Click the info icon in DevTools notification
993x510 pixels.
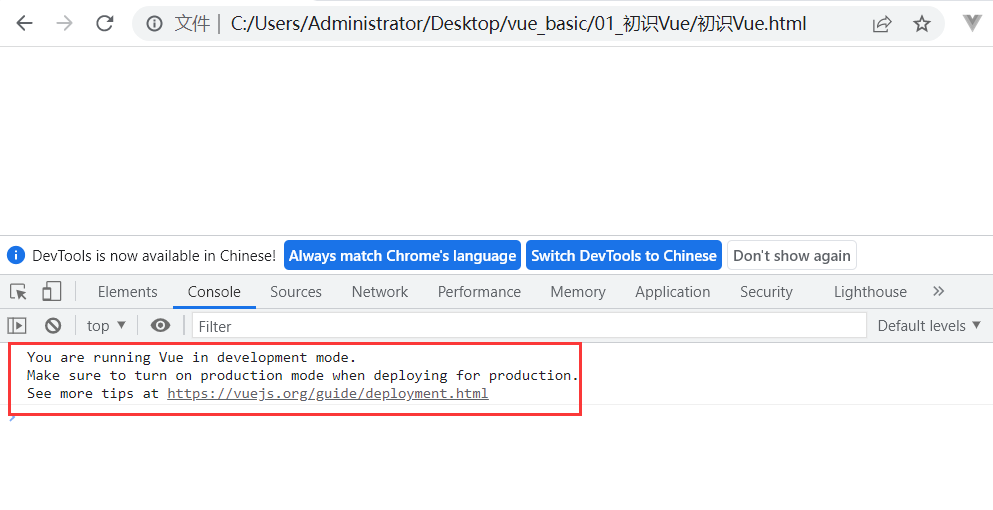point(16,255)
